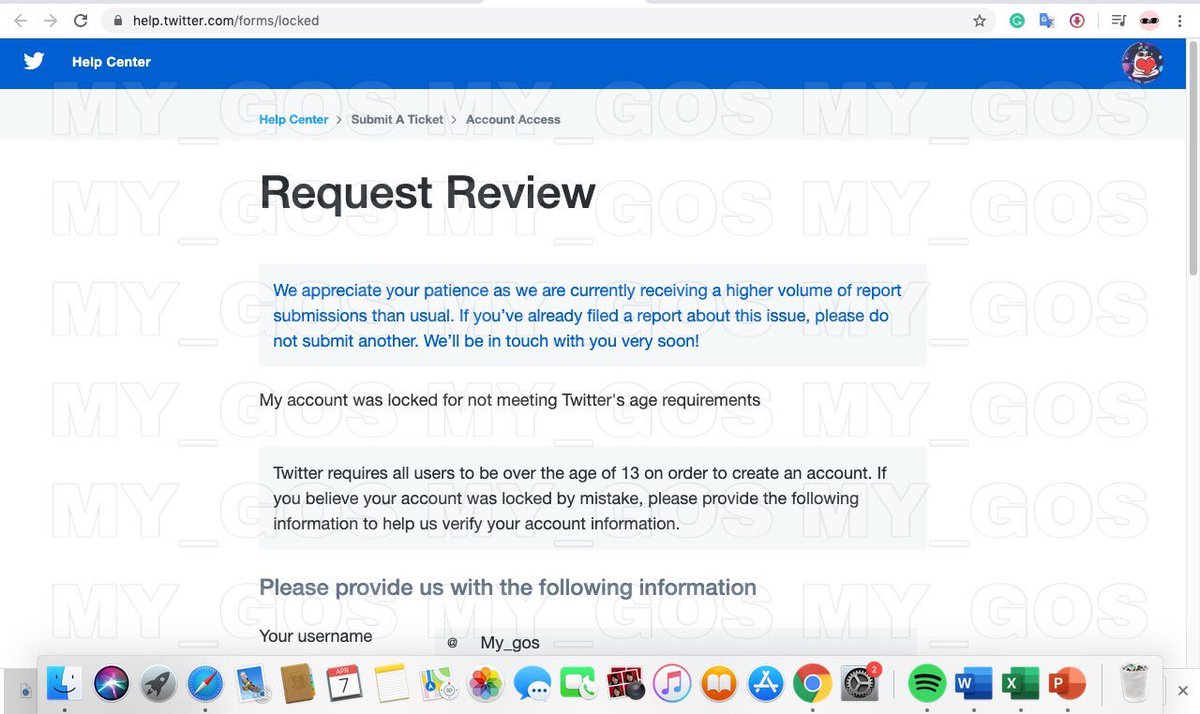Screen dimensions: 1200x714
Task: Reload the page with the refresh icon
Action: (x=81, y=20)
